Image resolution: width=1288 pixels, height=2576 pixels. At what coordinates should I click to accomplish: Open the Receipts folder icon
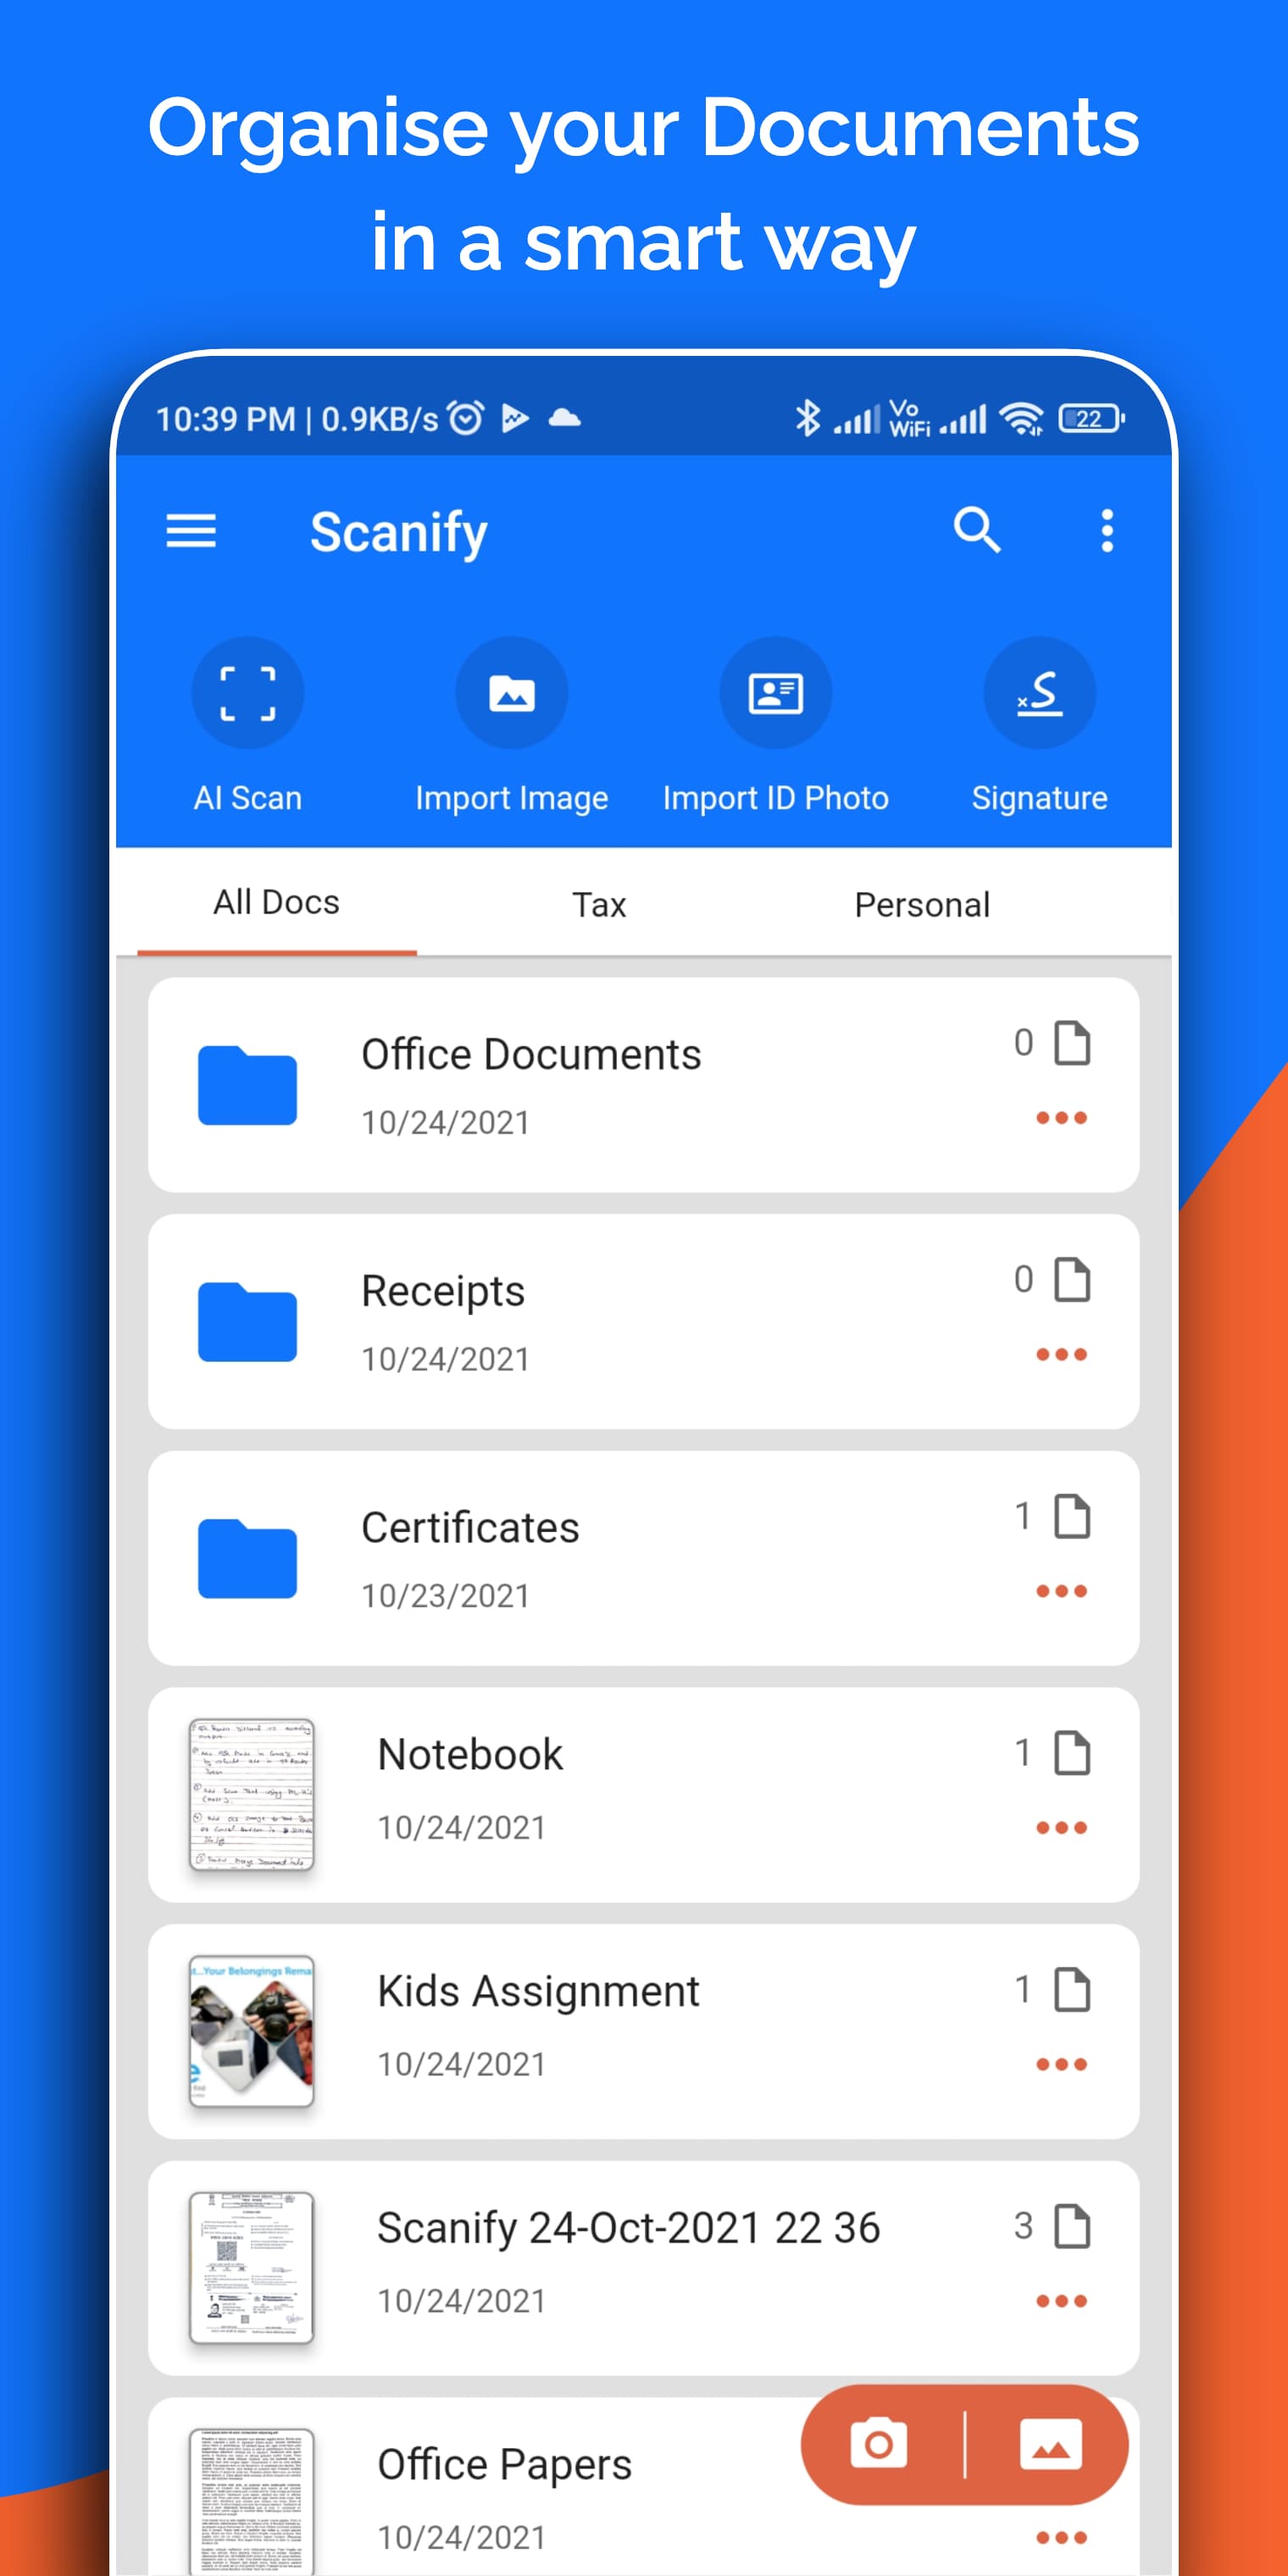coord(247,1322)
